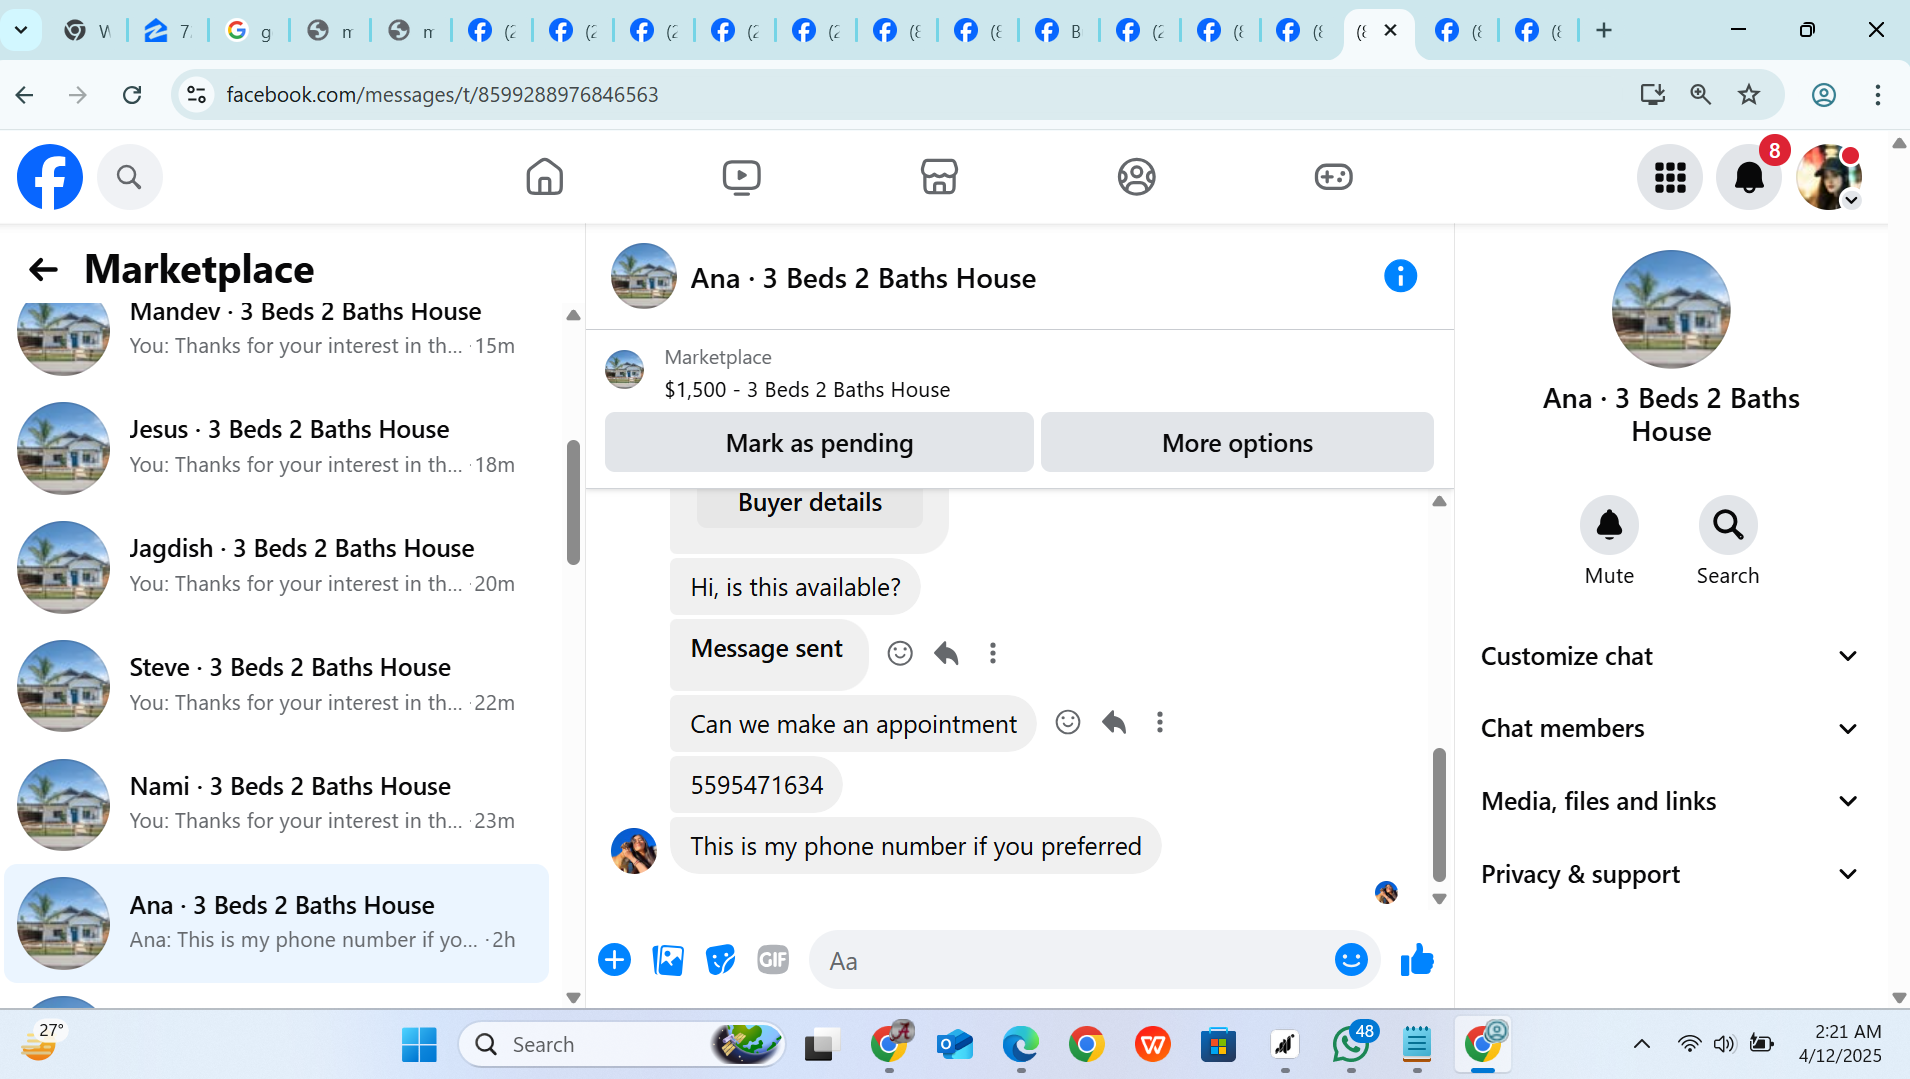Open Jagdish conversation
This screenshot has width=1910, height=1079.
[277, 566]
